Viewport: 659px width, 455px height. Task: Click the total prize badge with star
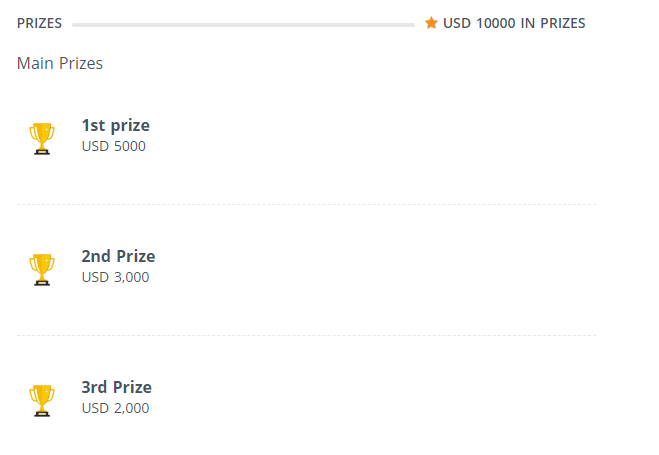point(505,23)
